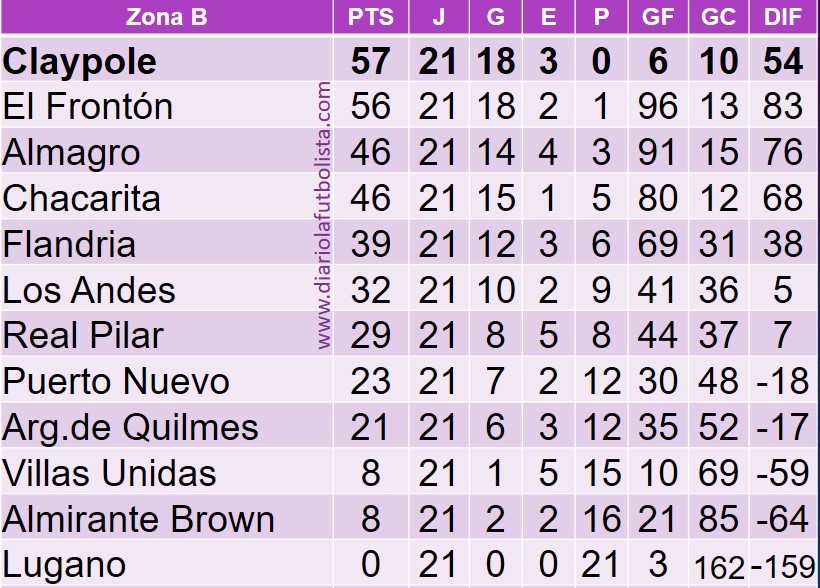Click the Puerto Nuevo team name
The image size is (820, 588).
pyautogui.click(x=116, y=381)
